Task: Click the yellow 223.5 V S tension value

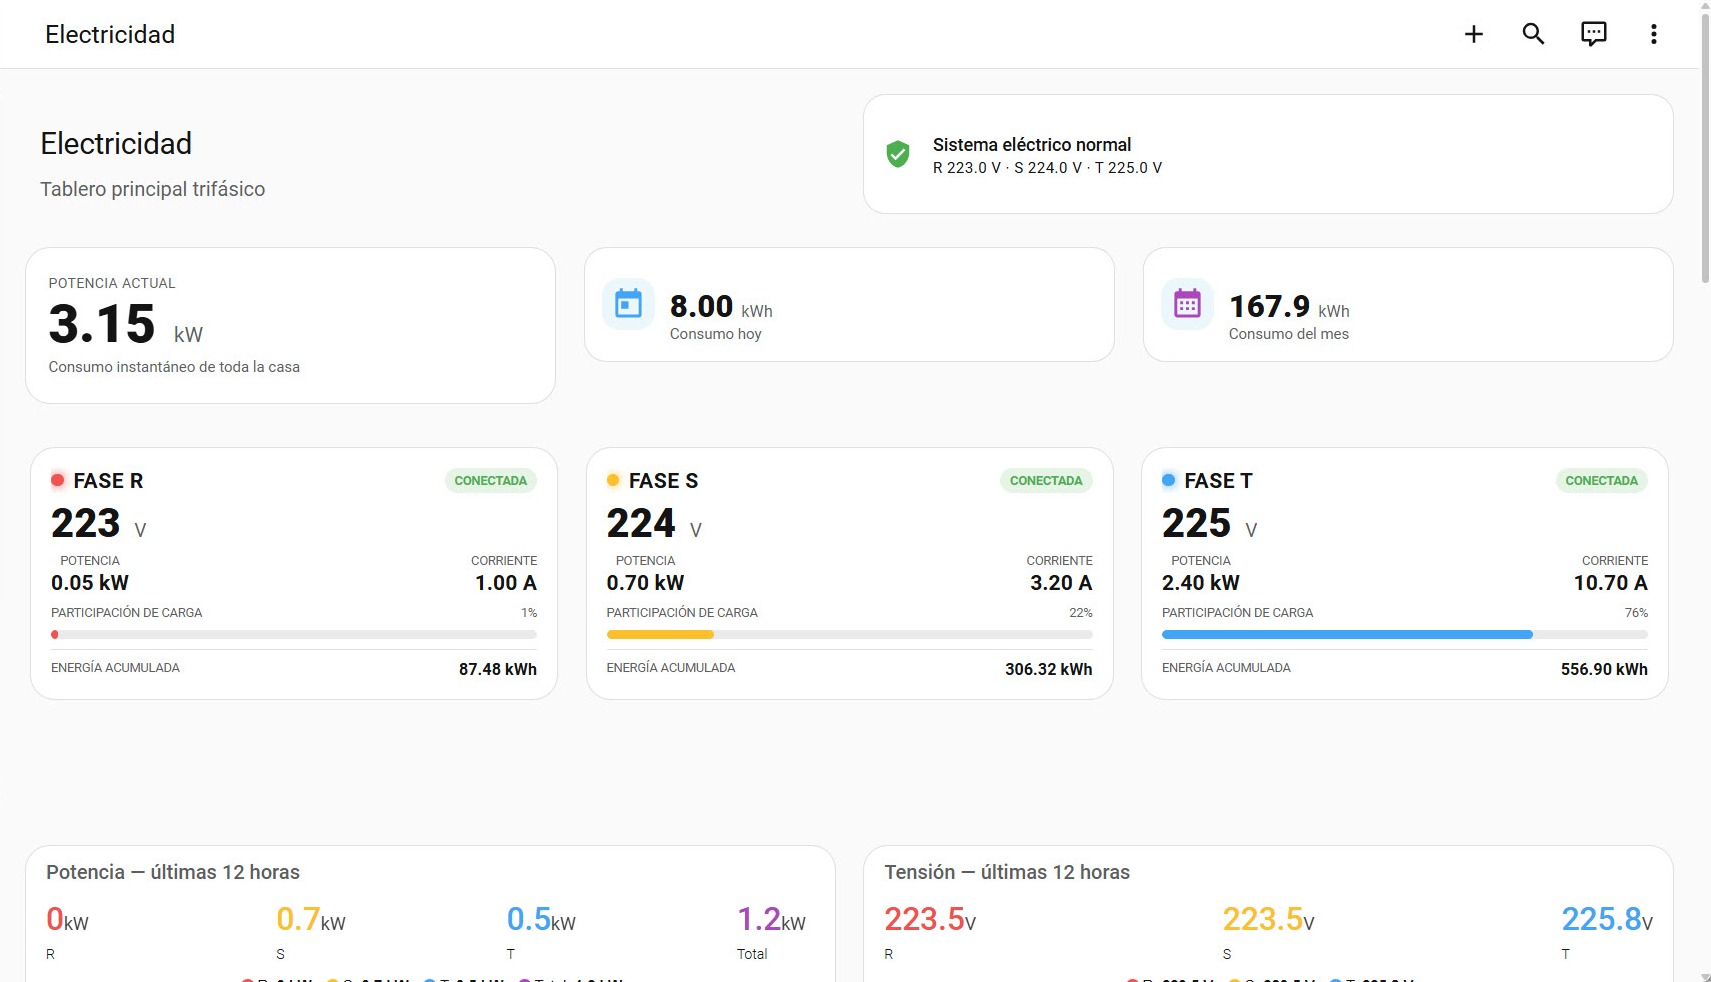Action: coord(1268,919)
